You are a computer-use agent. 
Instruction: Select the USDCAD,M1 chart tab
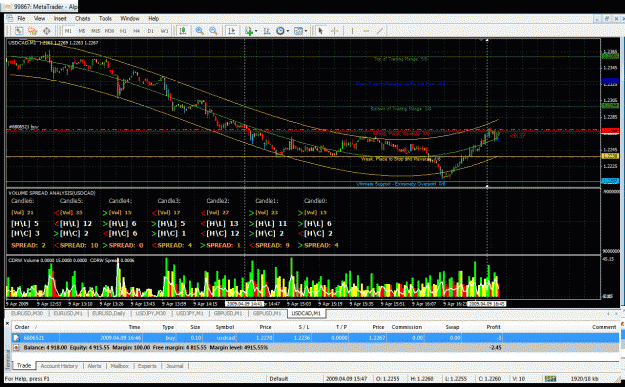pos(306,314)
